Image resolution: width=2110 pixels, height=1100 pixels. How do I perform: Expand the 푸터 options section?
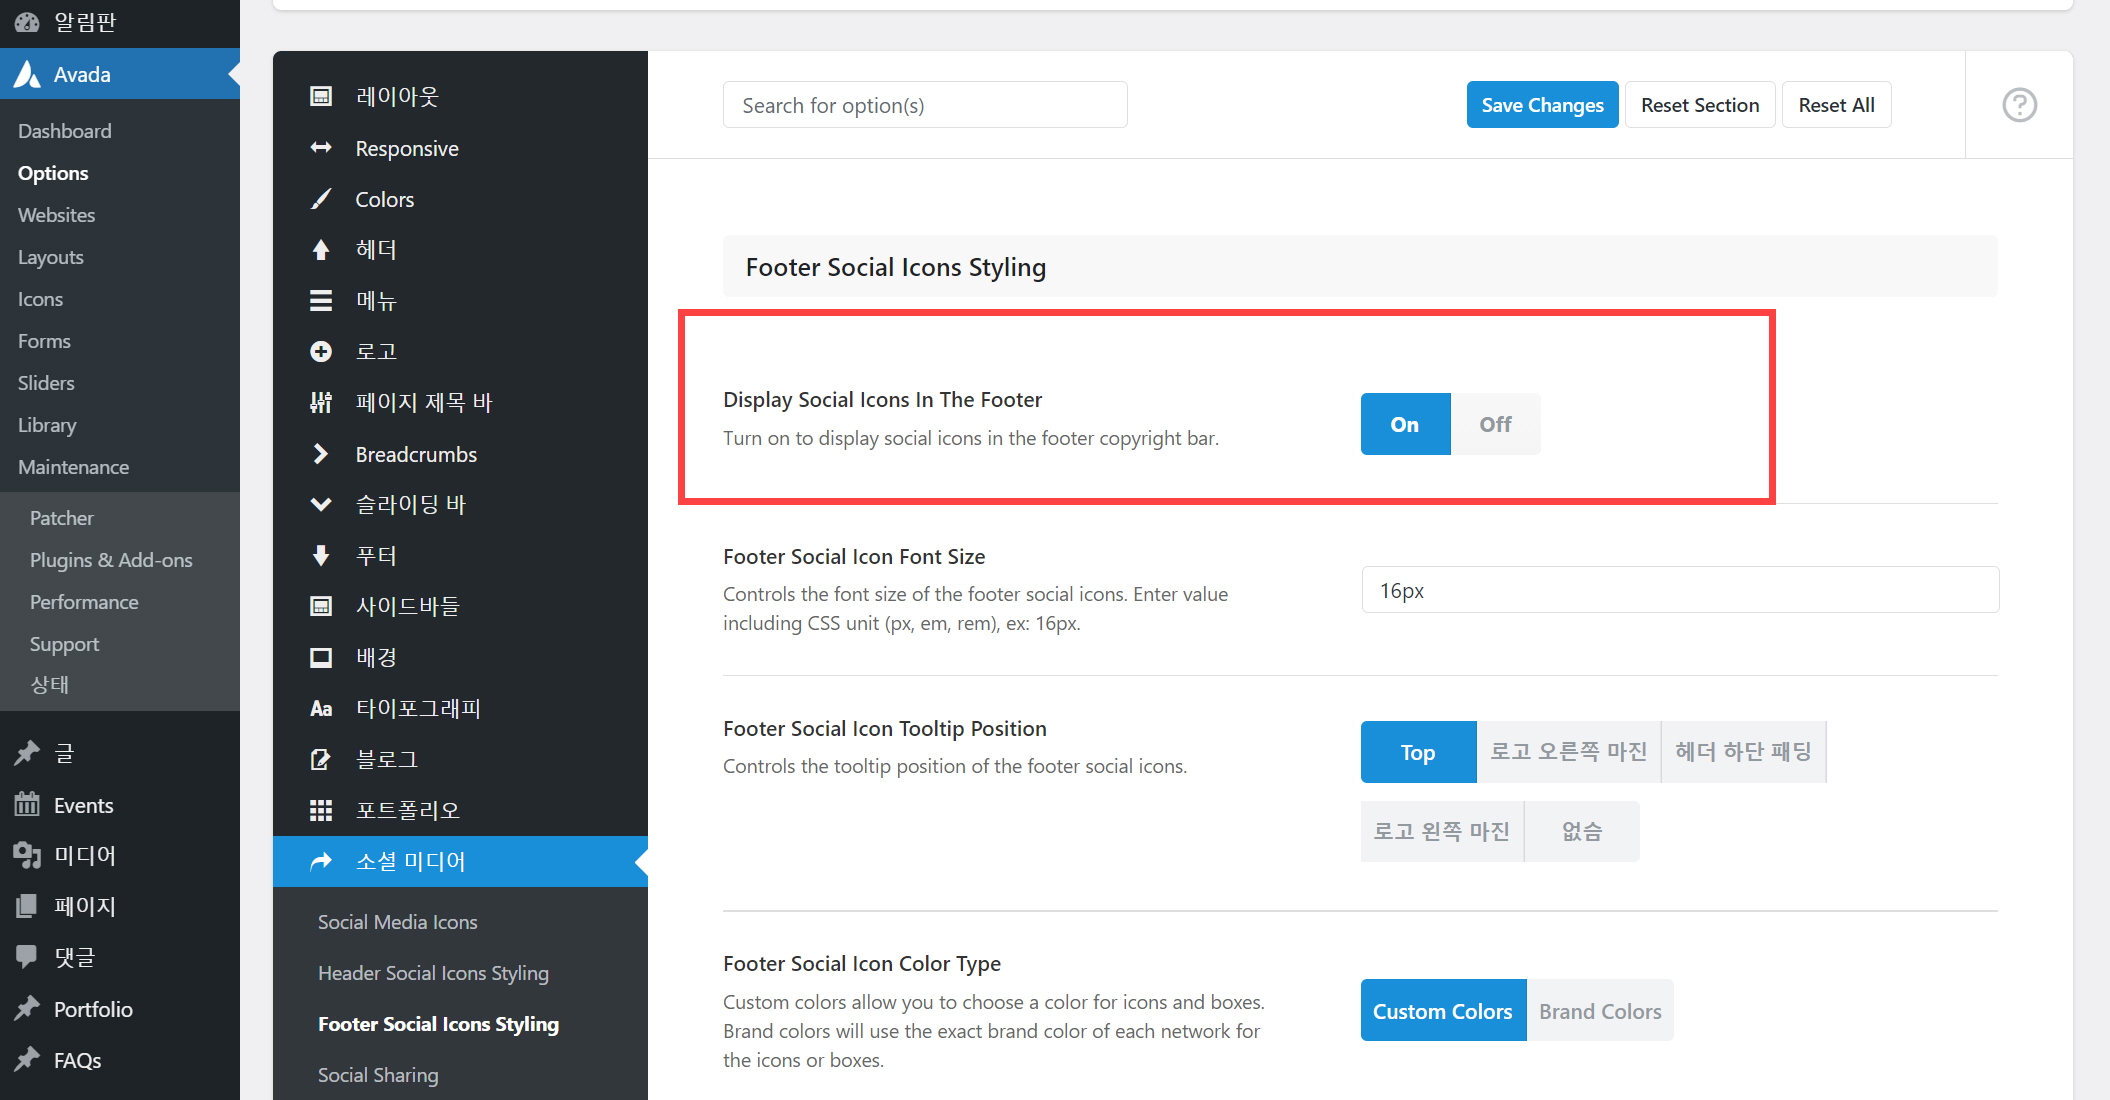376,555
